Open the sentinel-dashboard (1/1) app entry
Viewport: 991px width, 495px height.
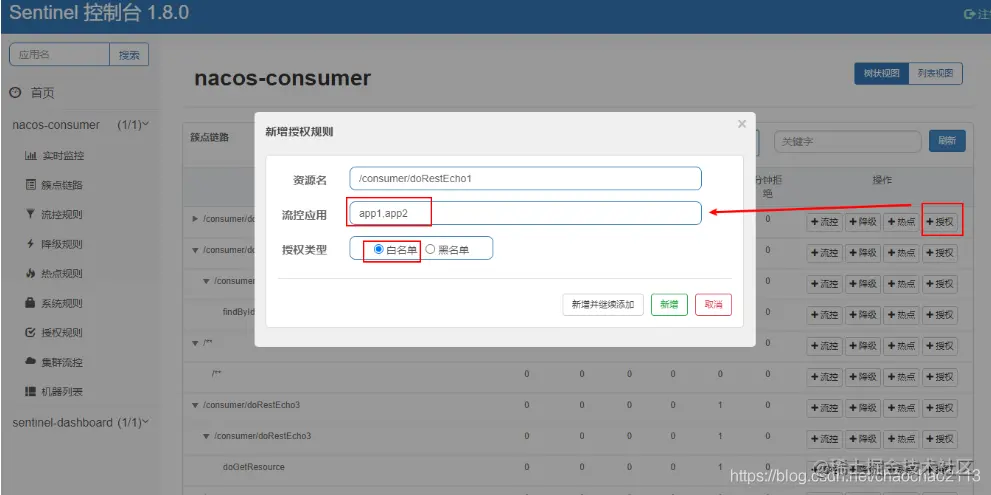[x=81, y=422]
